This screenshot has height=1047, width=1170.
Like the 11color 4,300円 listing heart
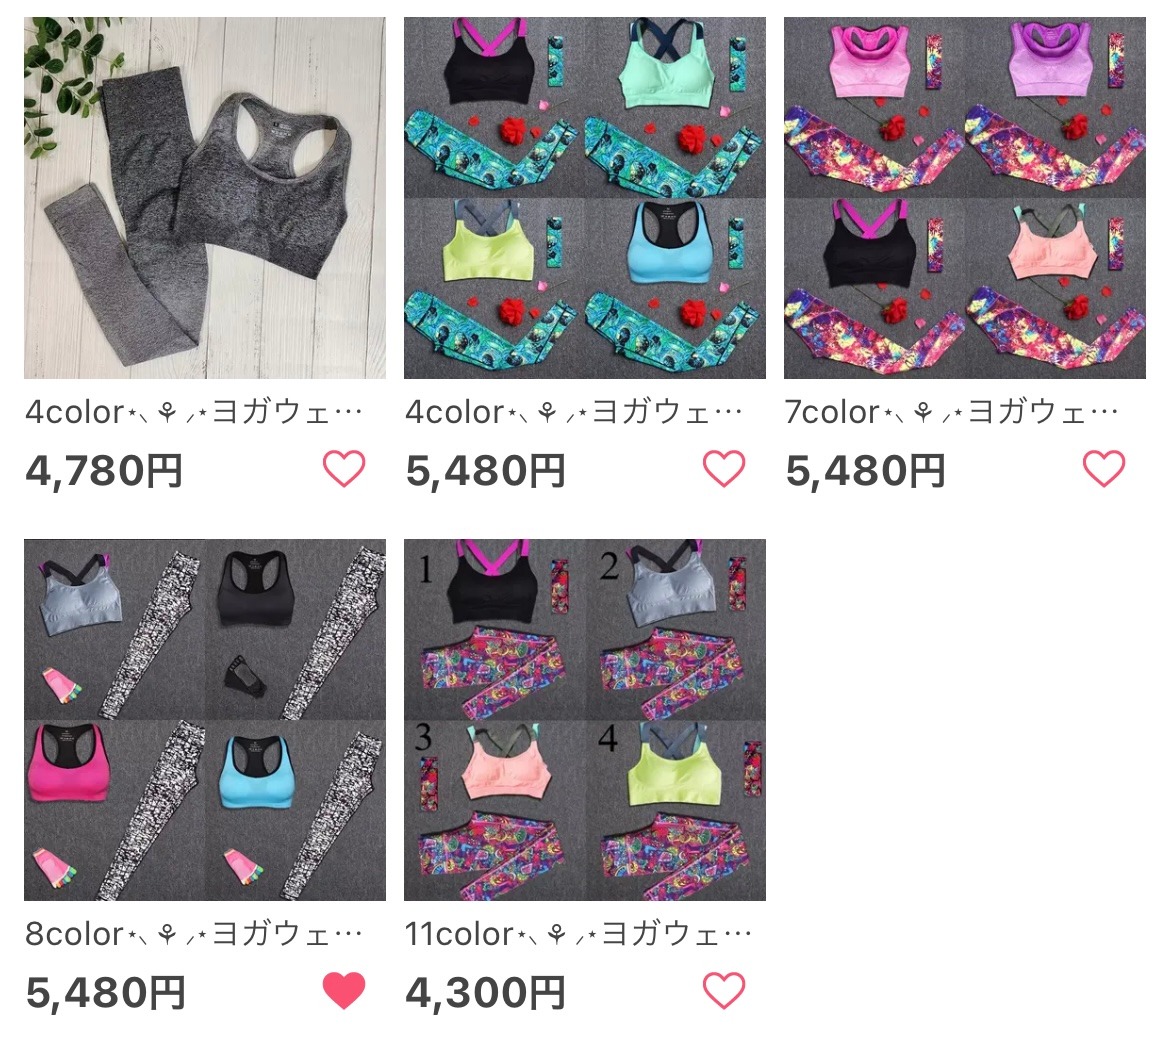point(724,990)
